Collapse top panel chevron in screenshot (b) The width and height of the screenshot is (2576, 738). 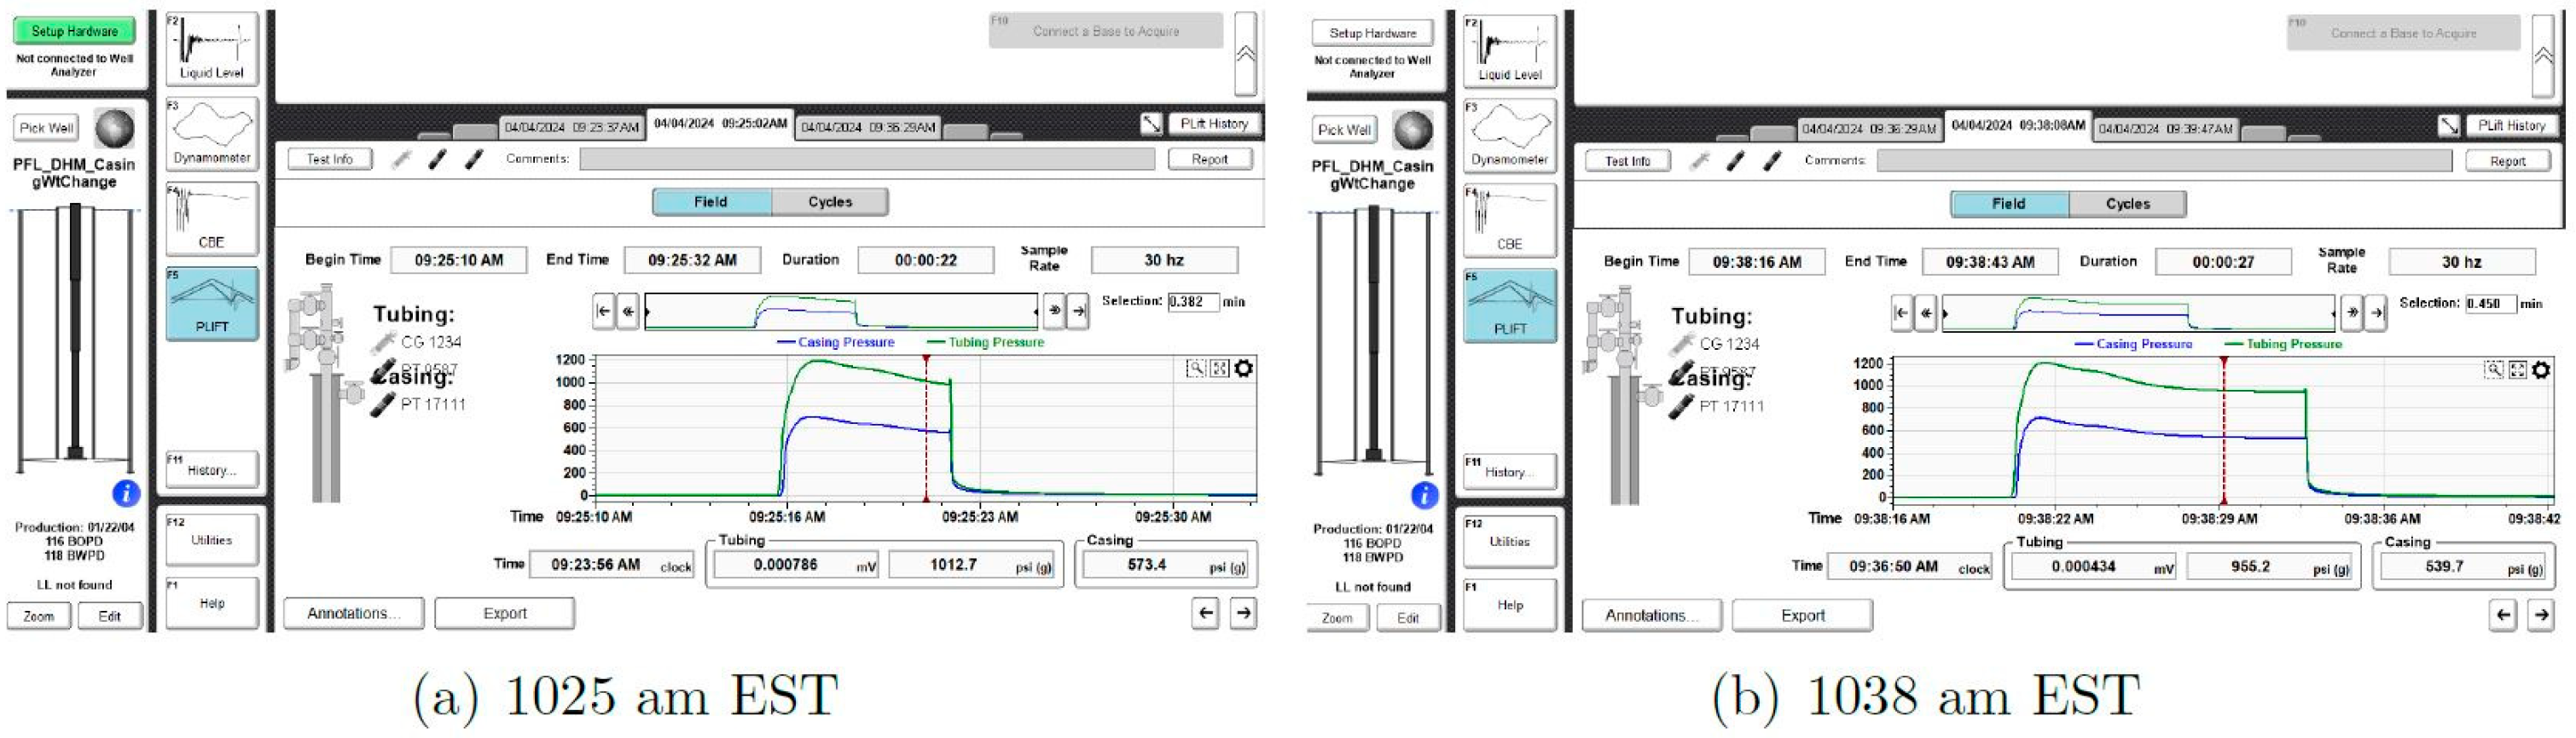2544,56
